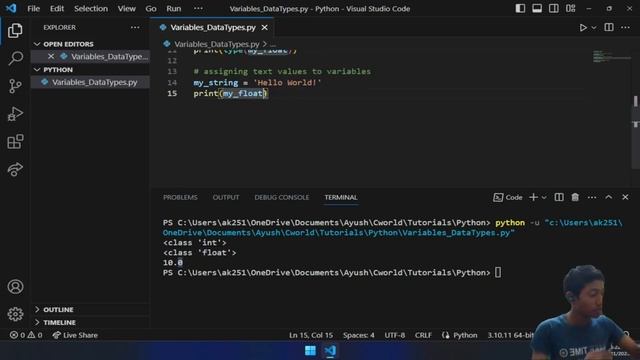The image size is (640, 360).
Task: Click VS Code icon in Windows taskbar
Action: pyautogui.click(x=330, y=350)
